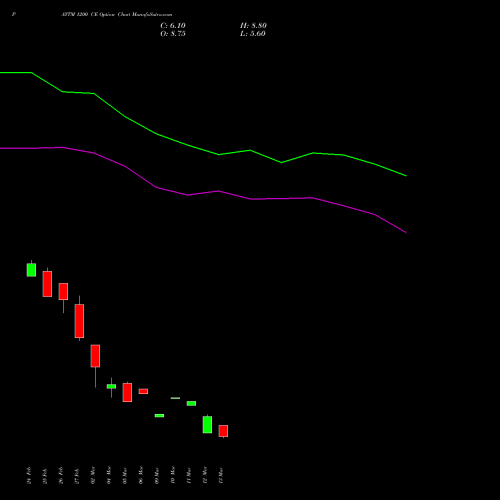The image size is (500, 500).
Task: Click the '27 Feb' date axis label
Action: (x=77, y=475)
